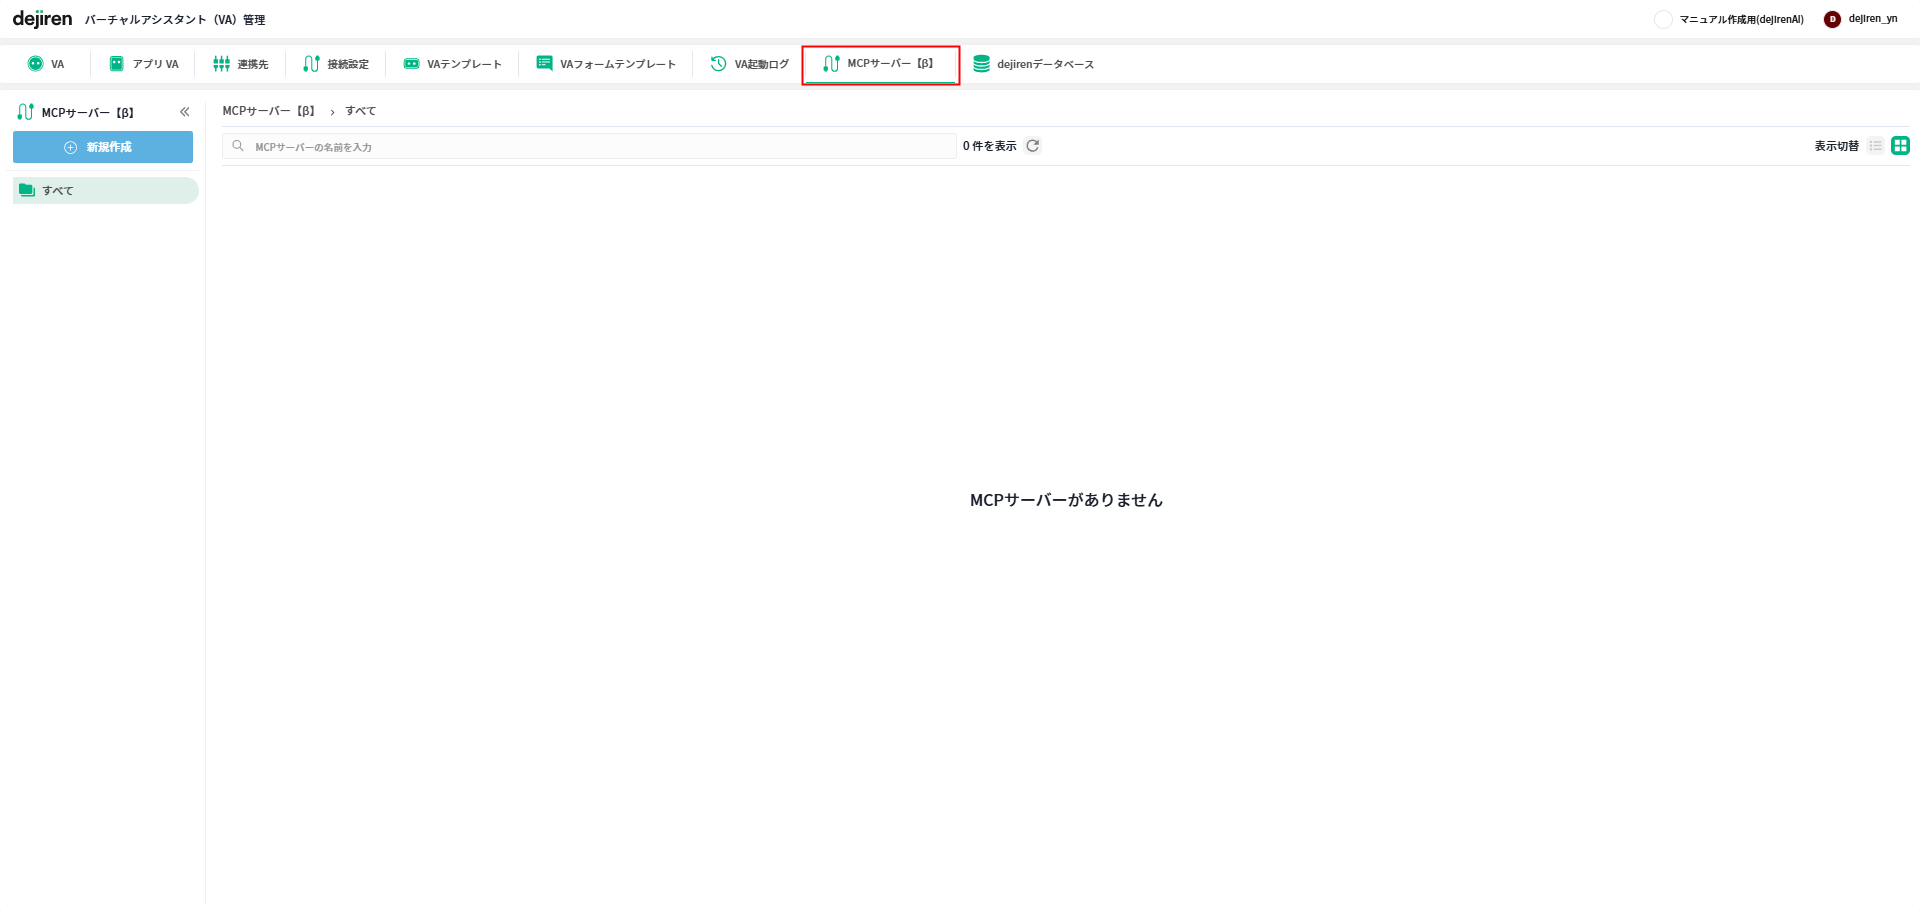Click the すべて breadcrumb link
This screenshot has width=1920, height=911.
tap(361, 111)
